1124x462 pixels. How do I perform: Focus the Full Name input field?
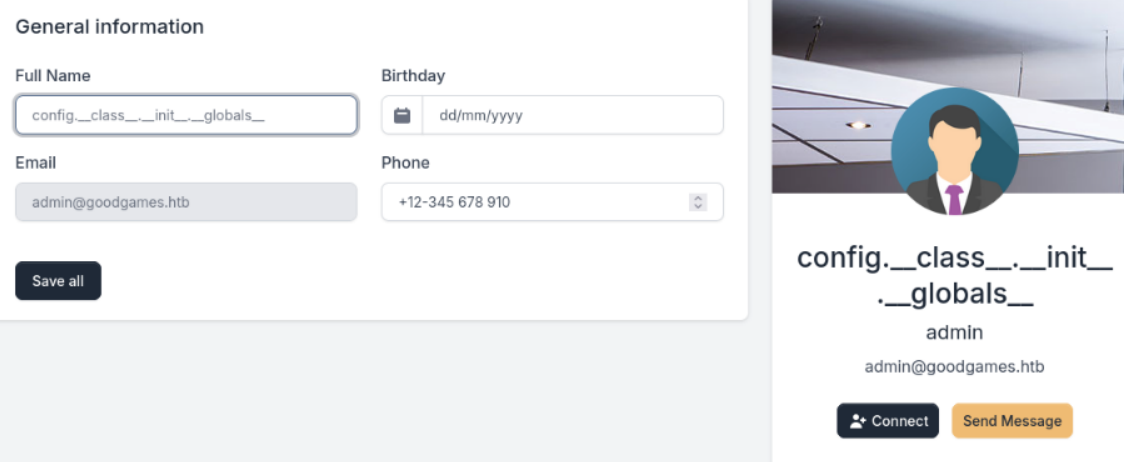(186, 115)
